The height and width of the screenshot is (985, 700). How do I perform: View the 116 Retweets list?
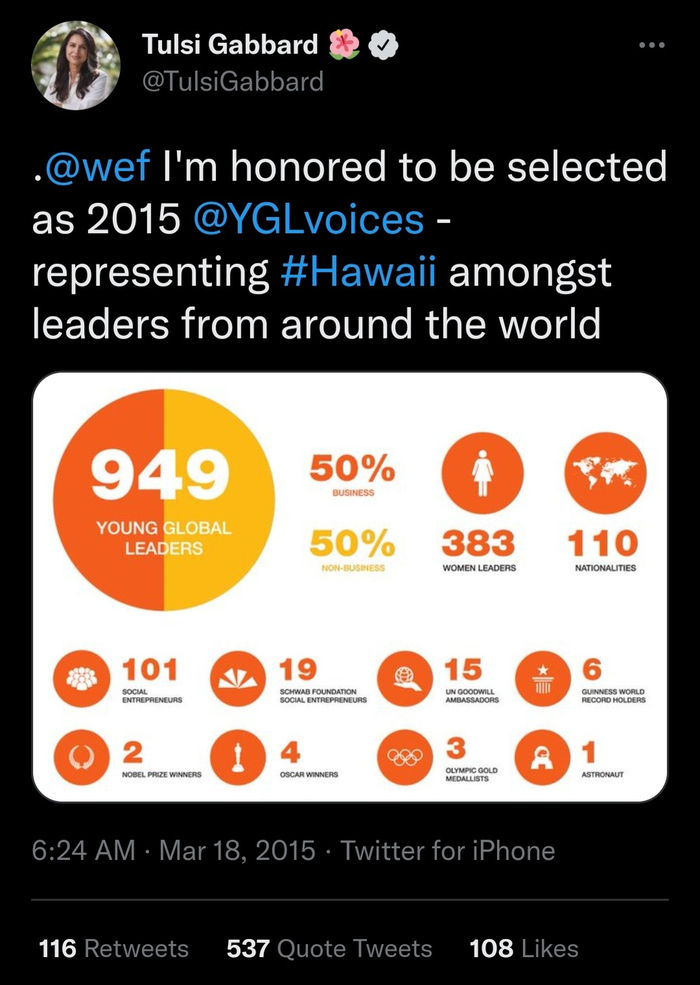click(x=114, y=949)
